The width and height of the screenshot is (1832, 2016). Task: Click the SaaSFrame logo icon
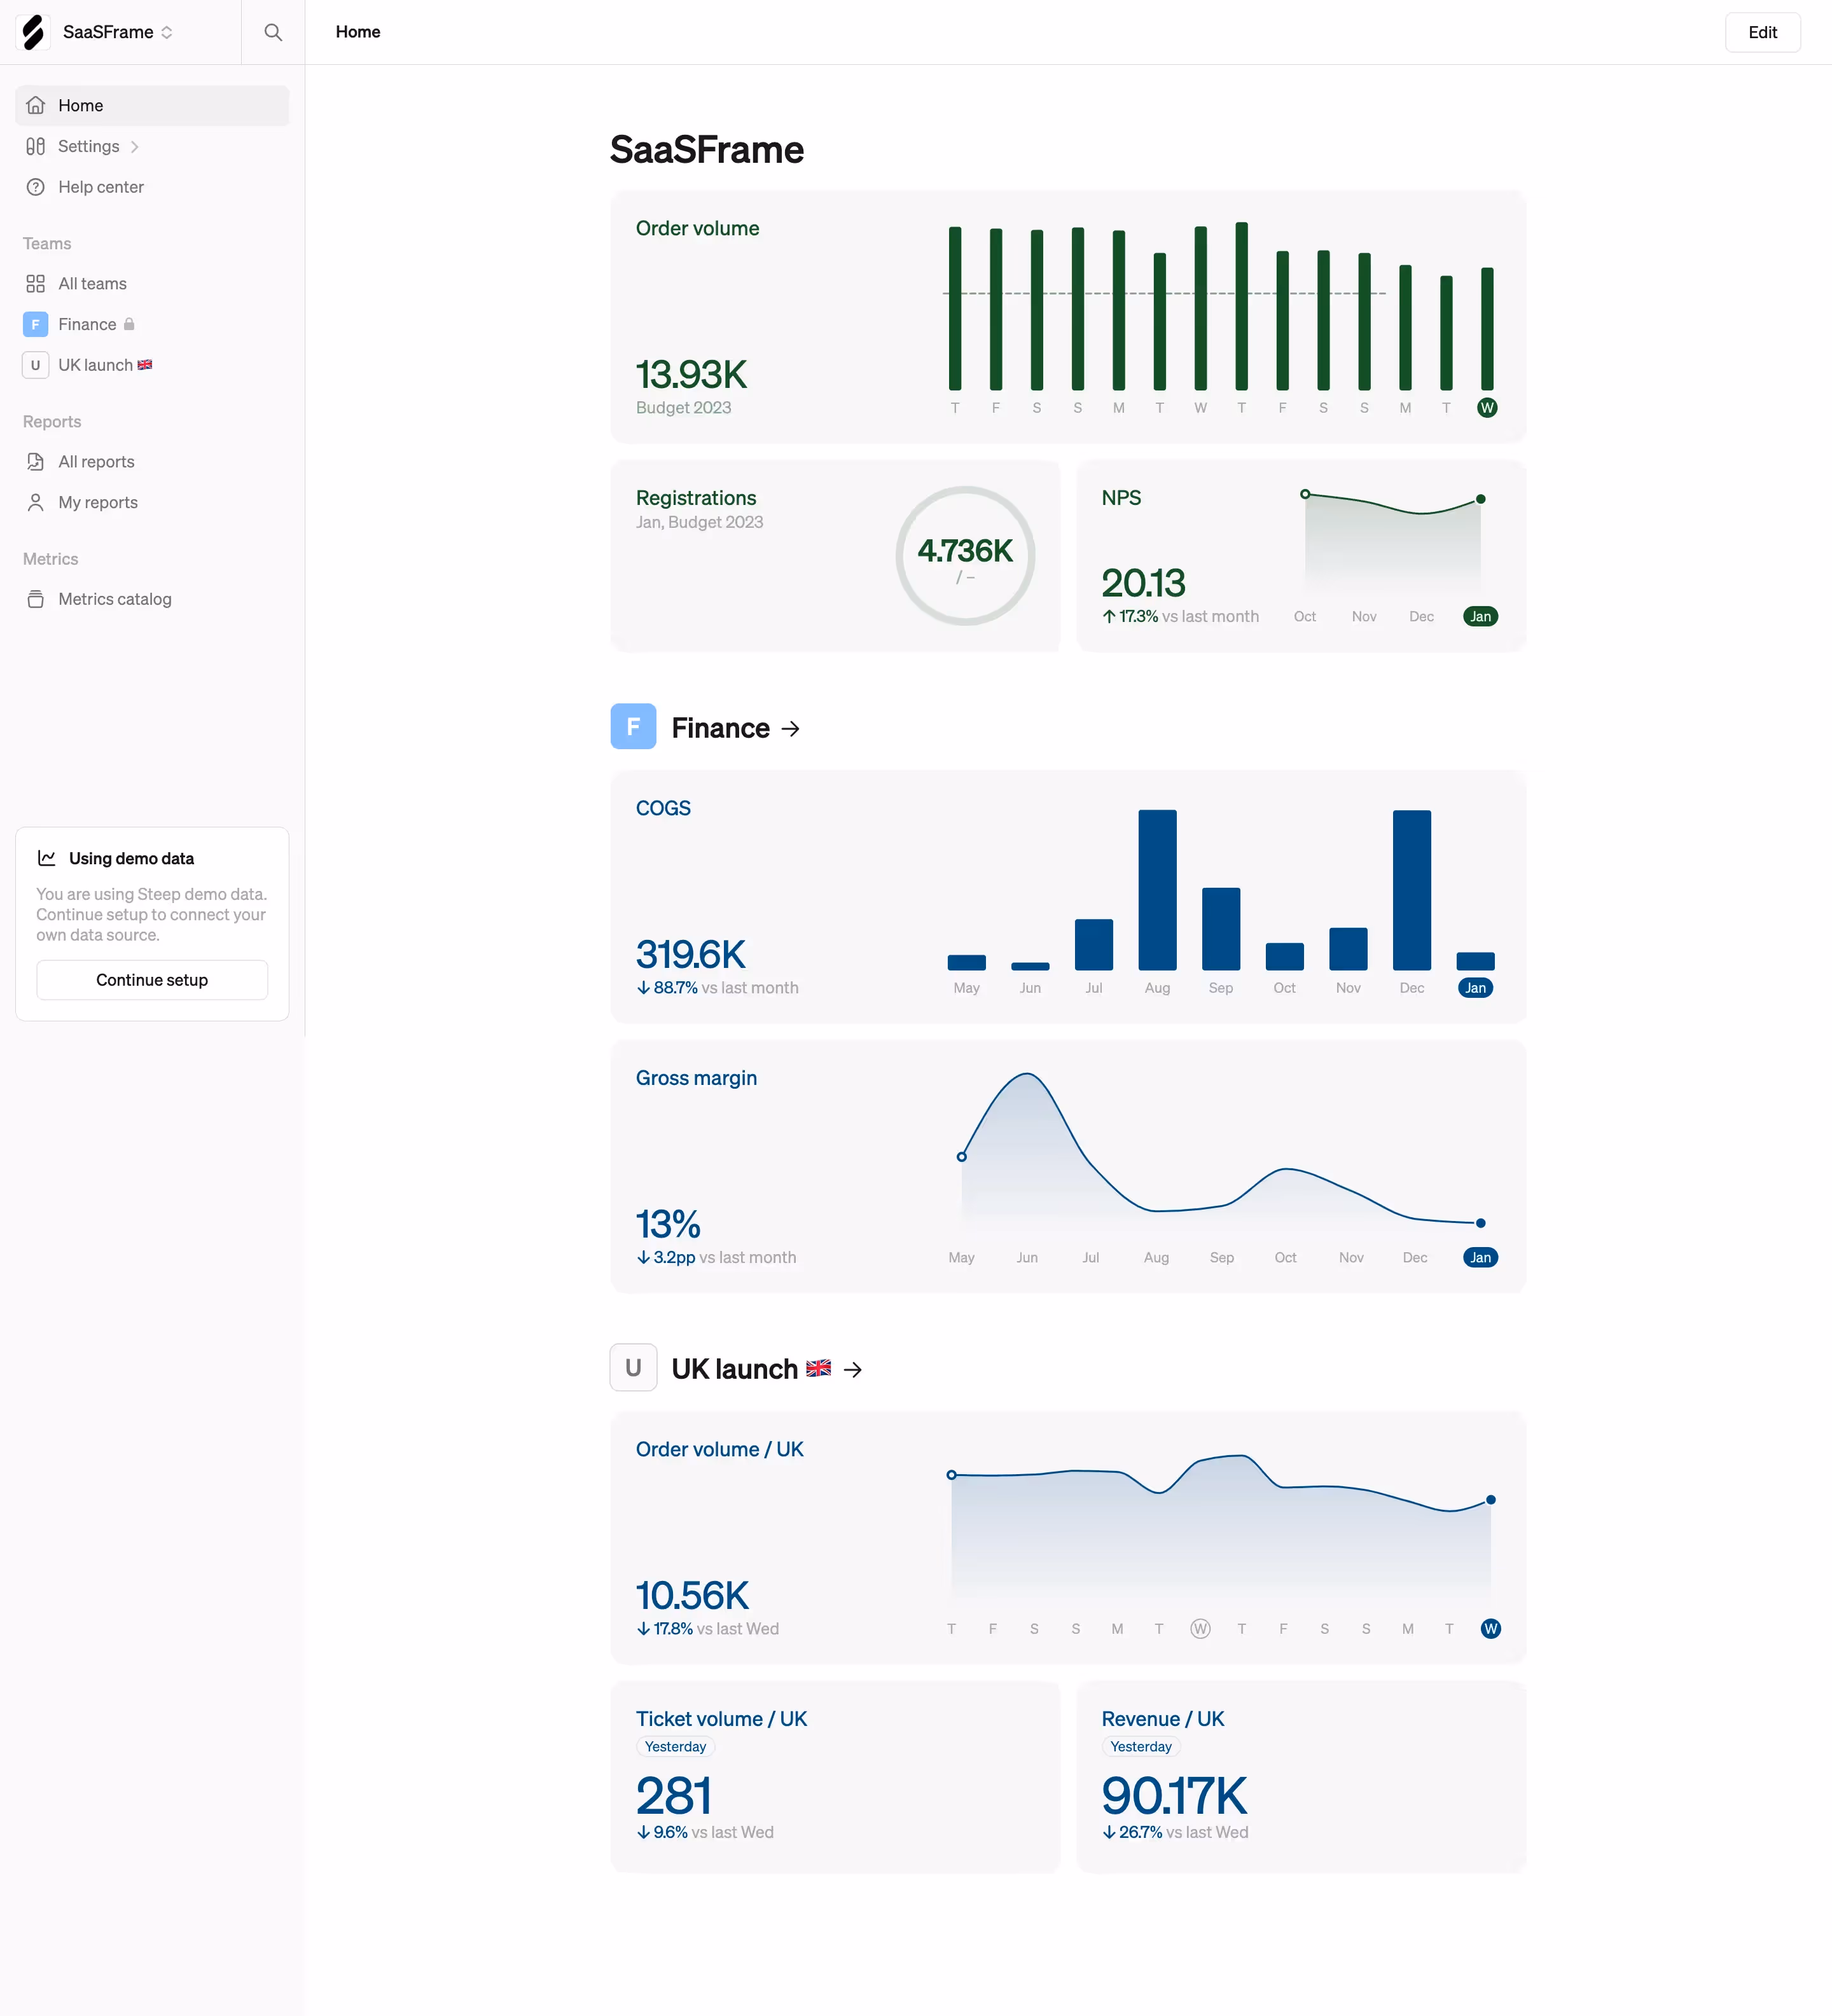pos(32,32)
